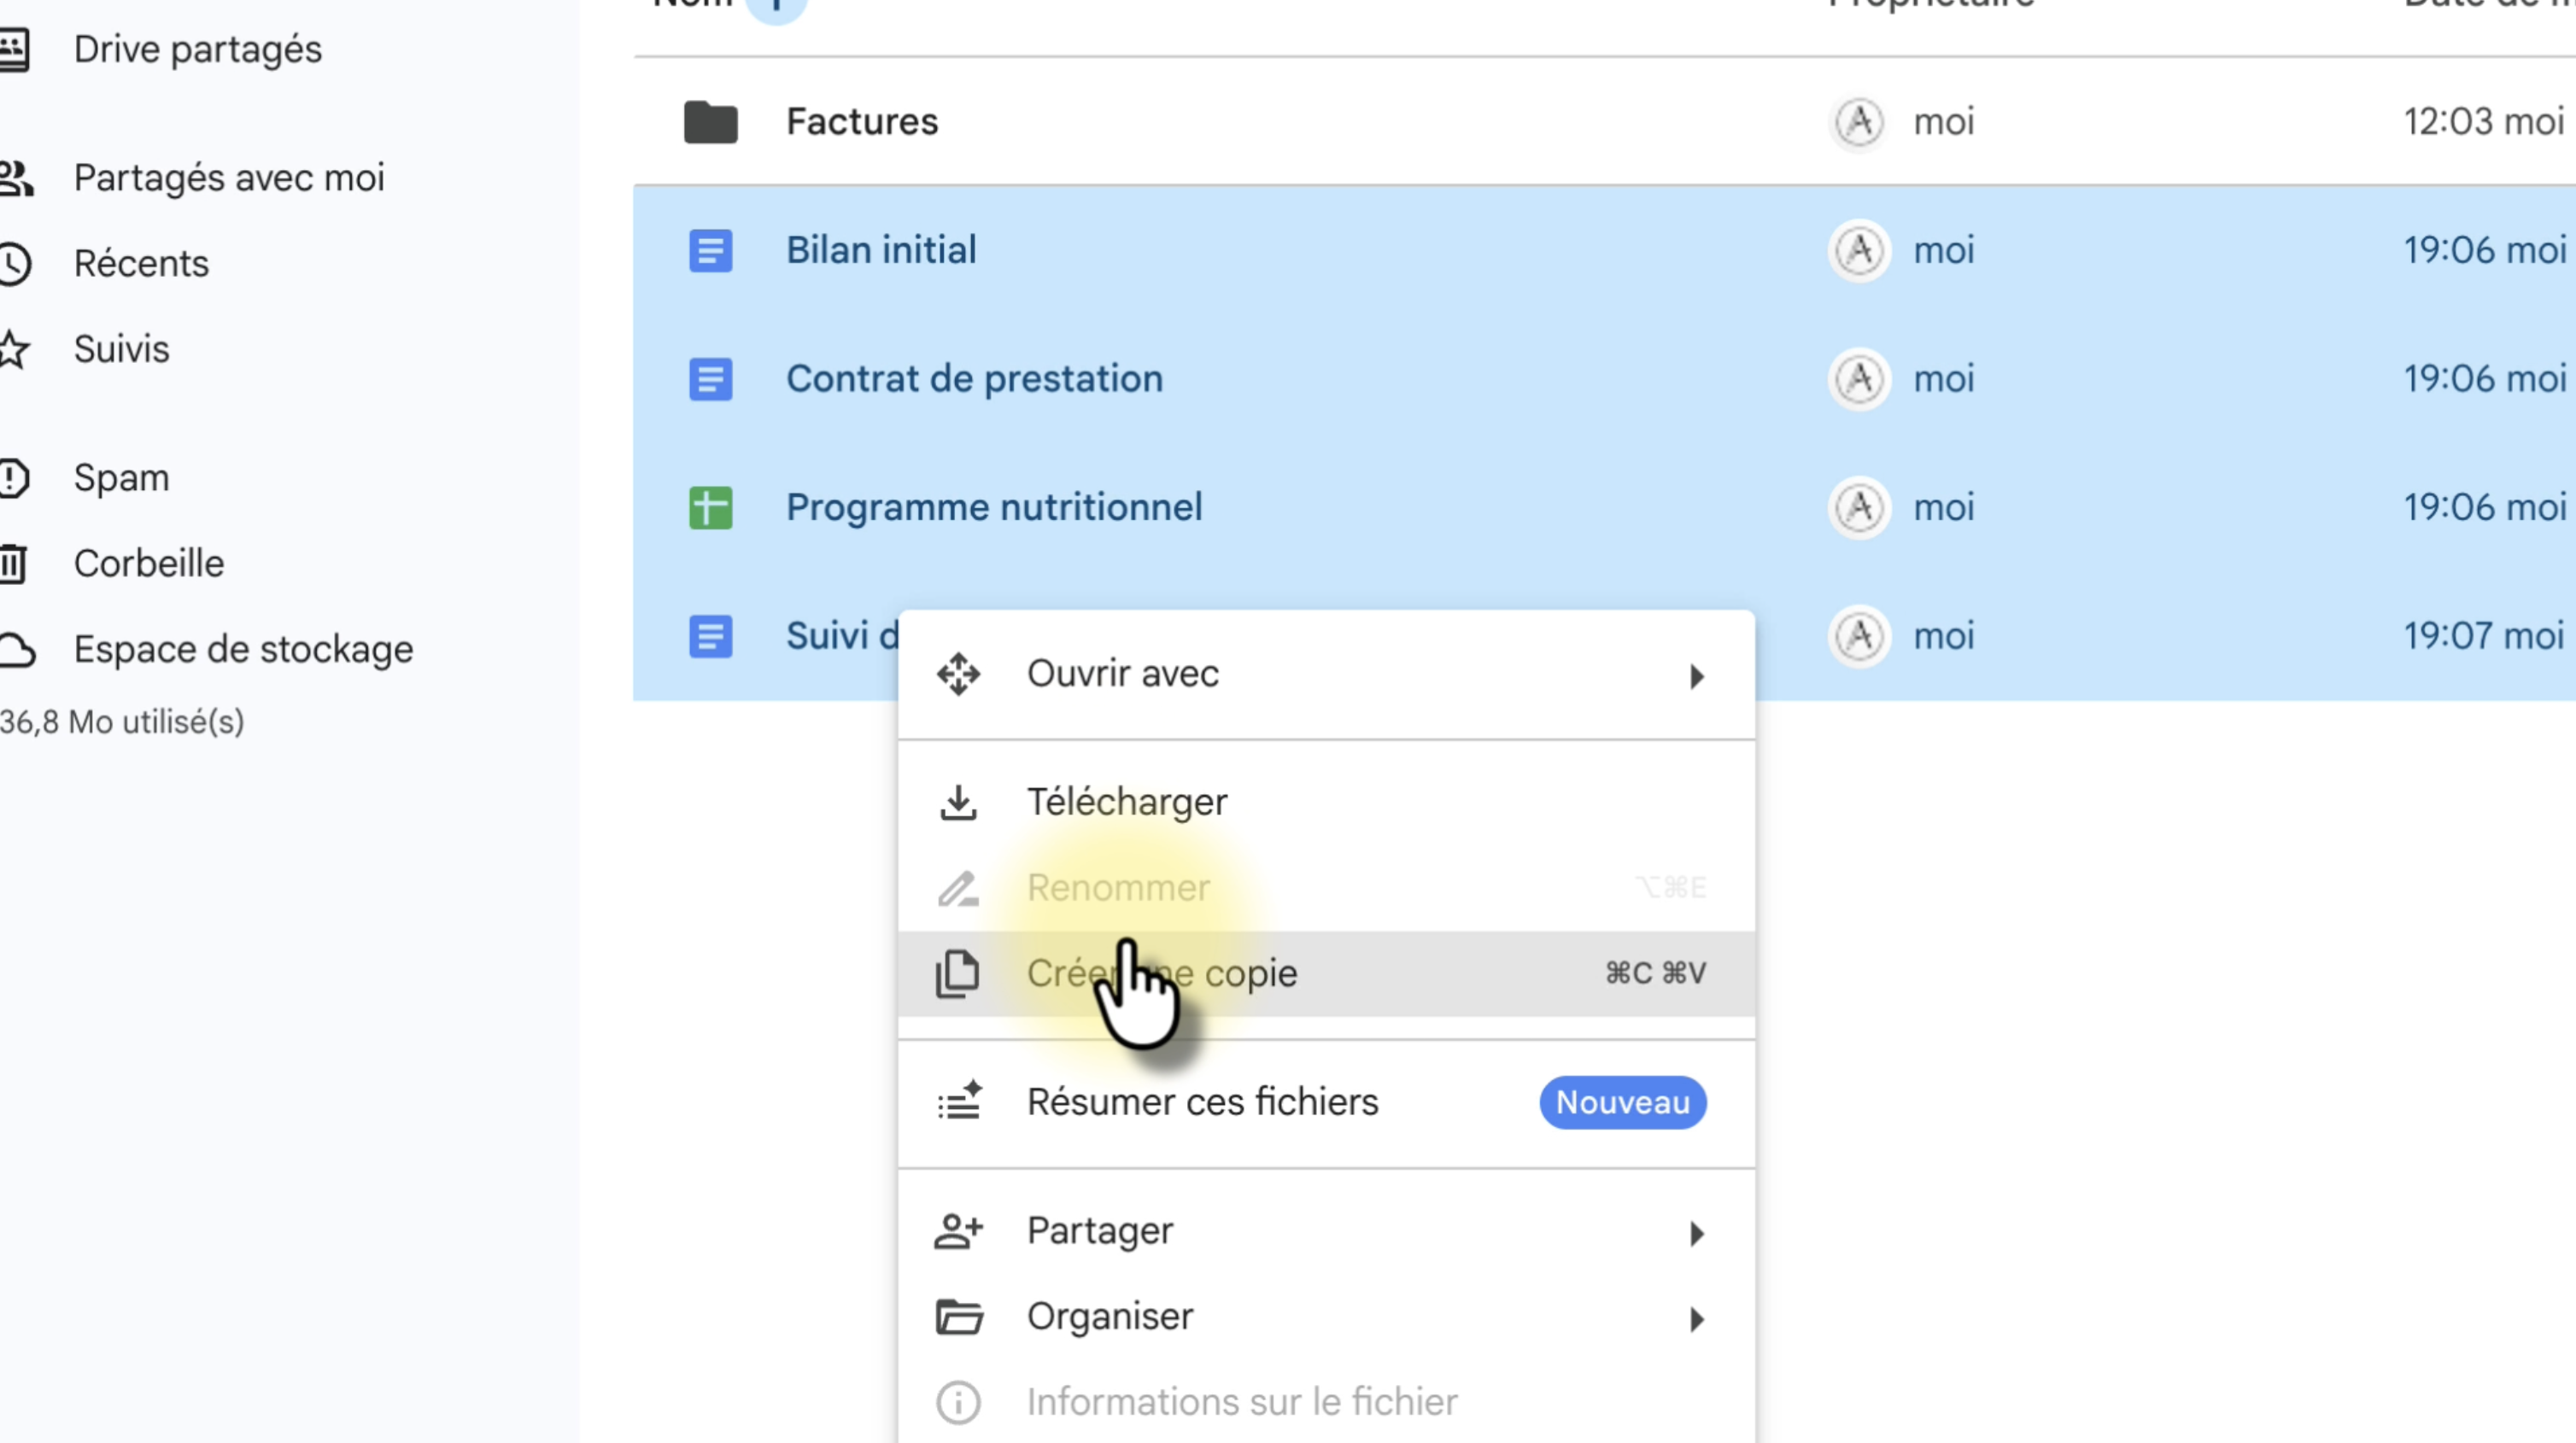Image resolution: width=2576 pixels, height=1443 pixels.
Task: Open the Suivis starred section
Action: coord(121,350)
